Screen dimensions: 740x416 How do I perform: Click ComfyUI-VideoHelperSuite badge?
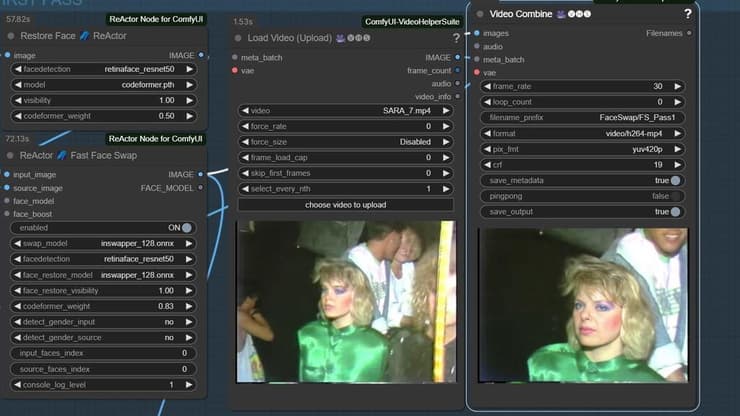[x=412, y=22]
